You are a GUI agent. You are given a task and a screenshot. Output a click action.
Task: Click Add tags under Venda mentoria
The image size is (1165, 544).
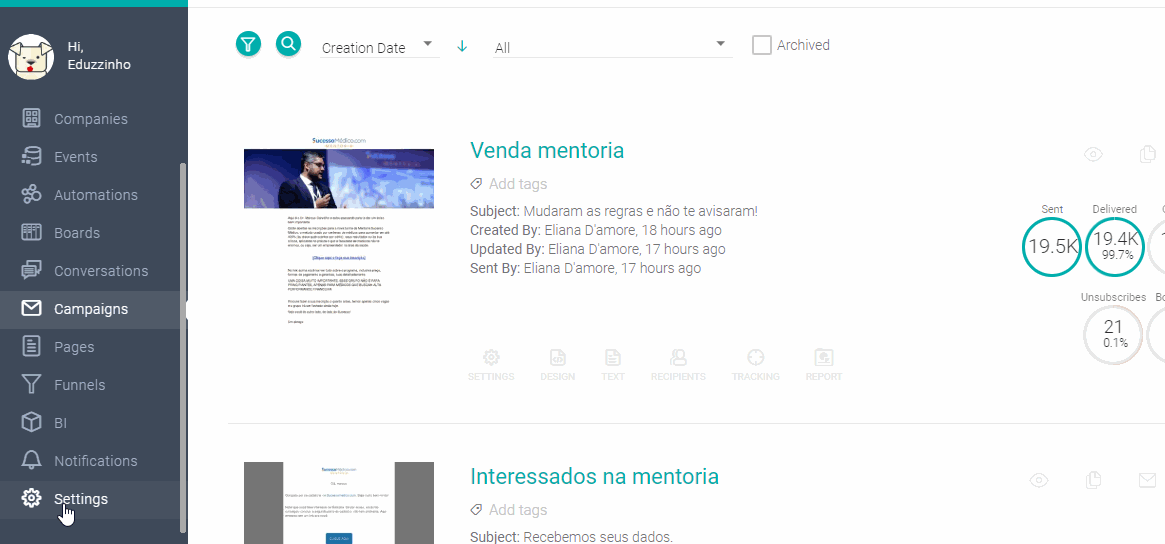(x=517, y=184)
